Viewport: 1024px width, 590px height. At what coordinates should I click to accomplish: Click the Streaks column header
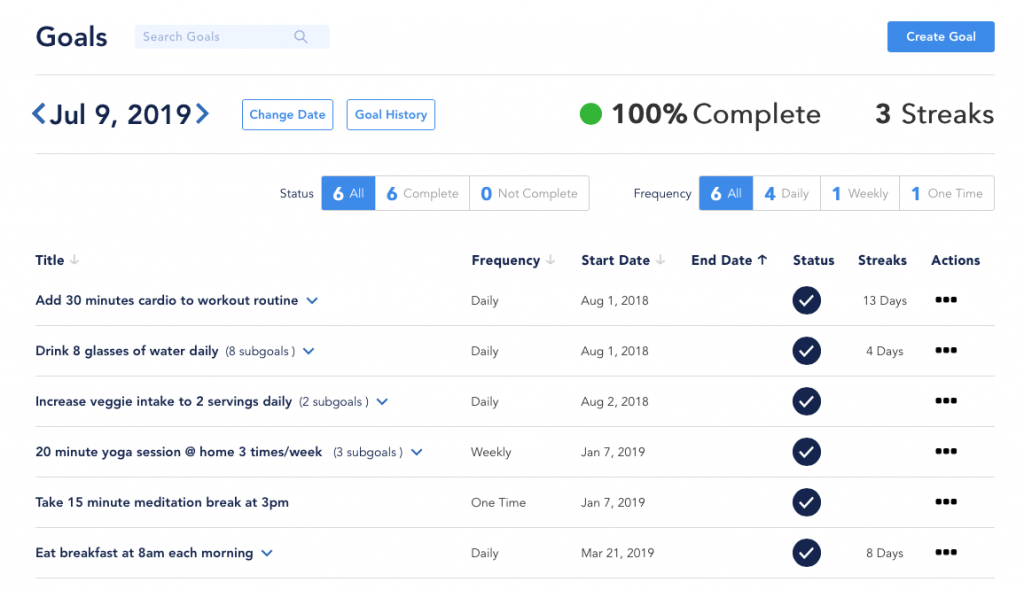pos(882,260)
